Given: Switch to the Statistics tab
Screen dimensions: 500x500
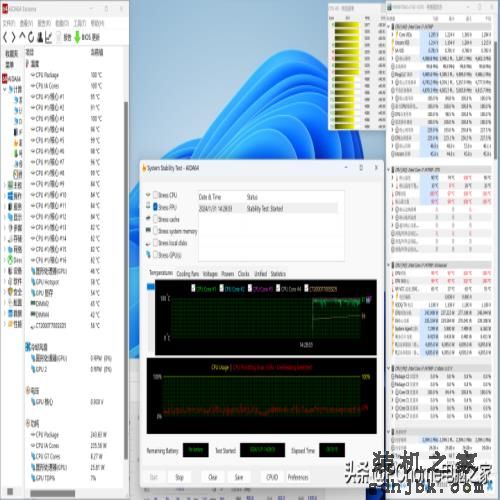Looking at the screenshot, I should click(x=278, y=274).
